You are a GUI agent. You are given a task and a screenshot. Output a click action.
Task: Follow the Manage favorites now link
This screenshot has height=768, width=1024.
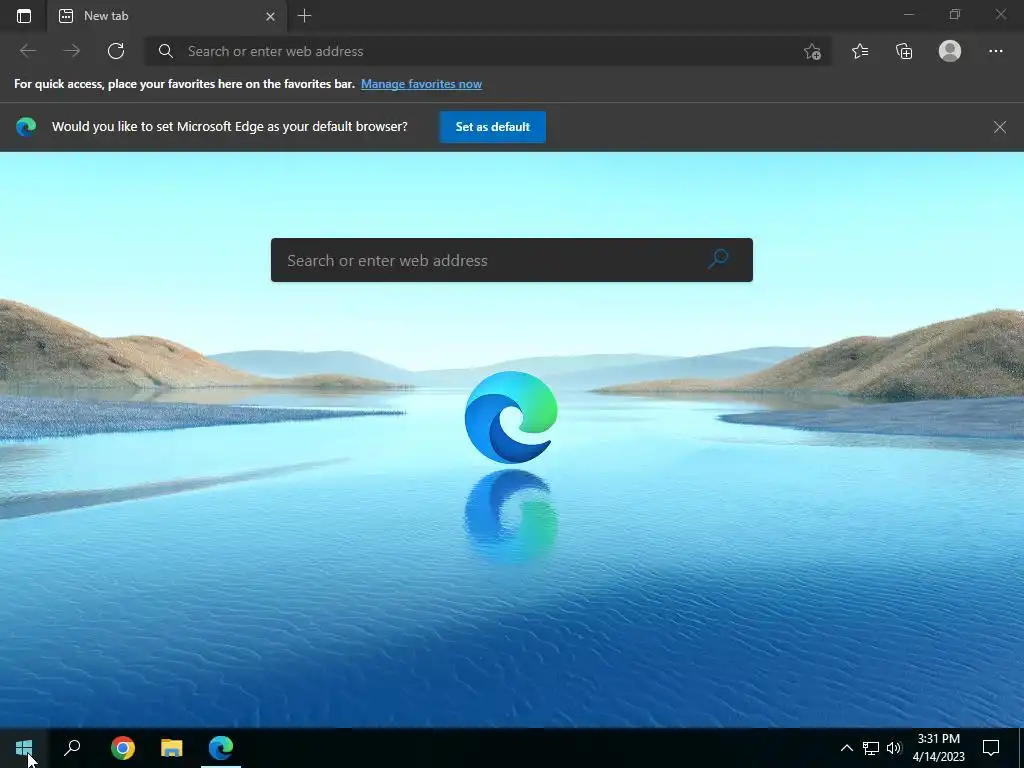click(x=421, y=84)
